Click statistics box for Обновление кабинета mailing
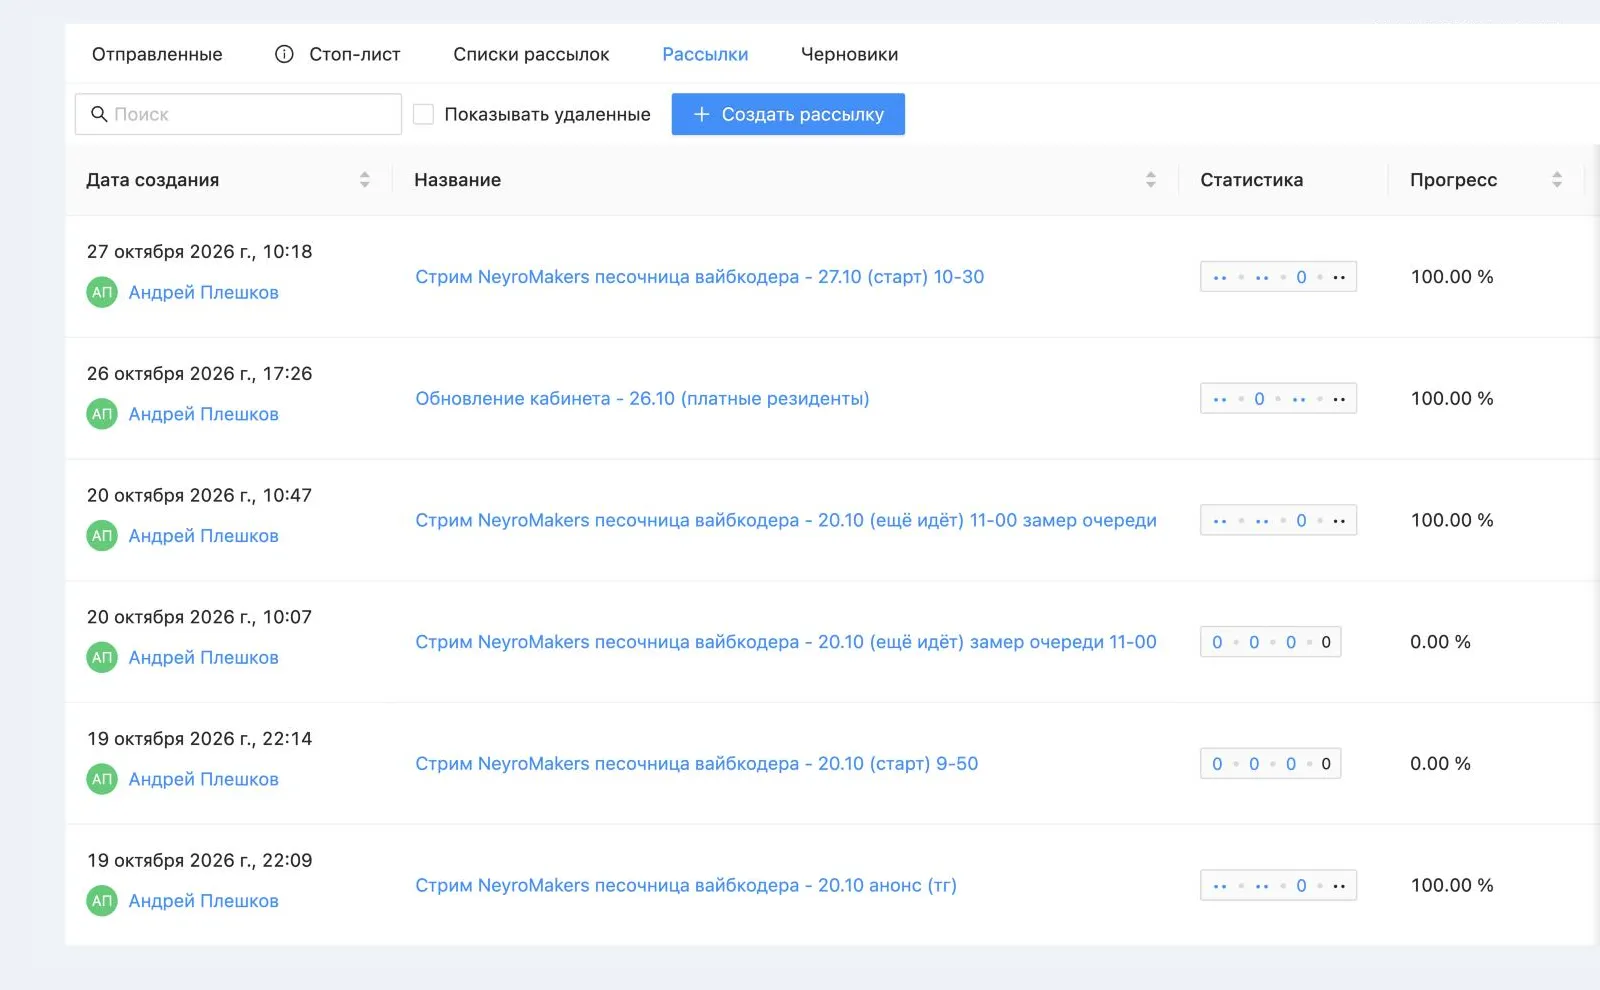 tap(1278, 399)
